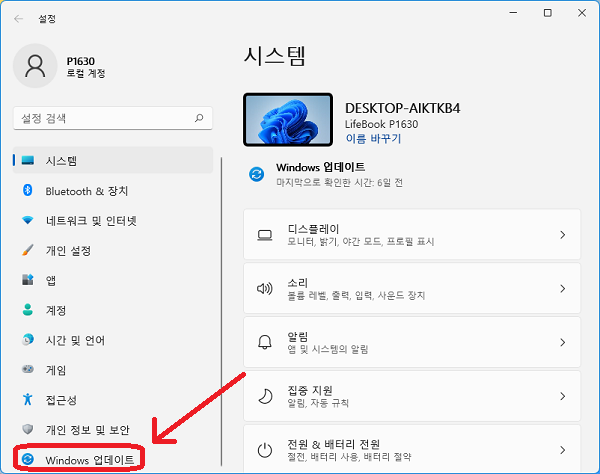Select 시스템 in the sidebar

click(x=113, y=160)
